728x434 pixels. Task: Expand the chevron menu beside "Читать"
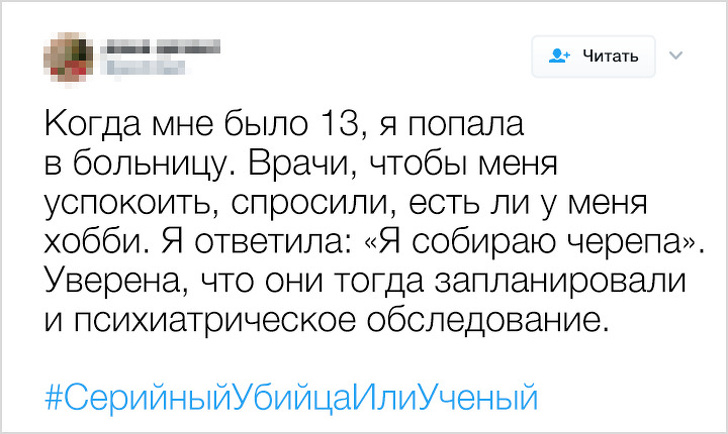(x=676, y=56)
